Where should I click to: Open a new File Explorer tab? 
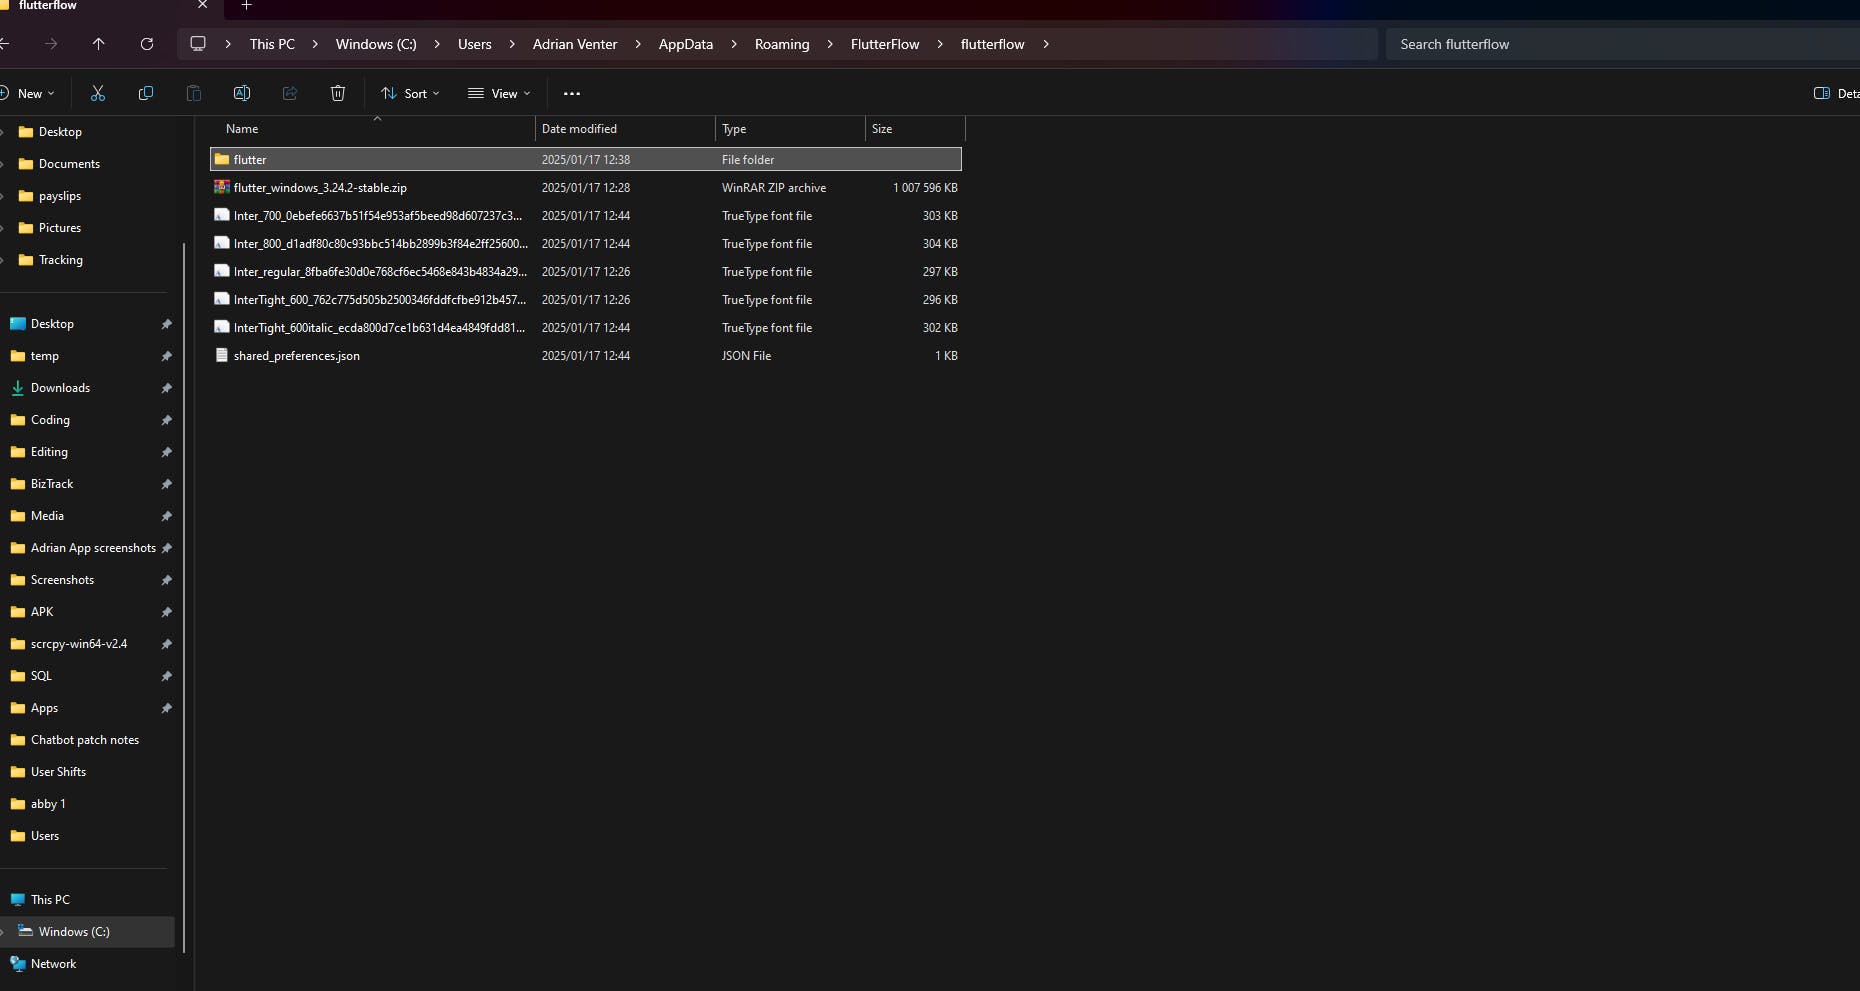pos(247,6)
